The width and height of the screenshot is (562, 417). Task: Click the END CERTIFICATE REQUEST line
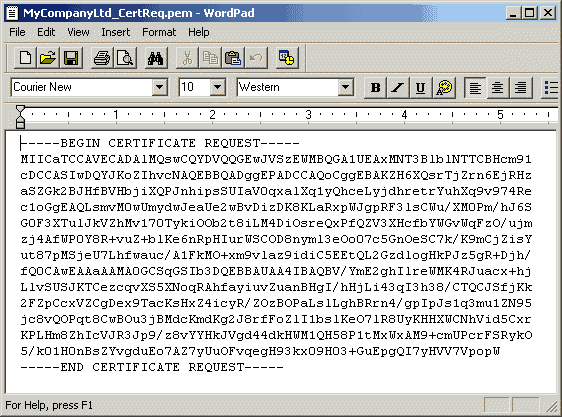[152, 368]
